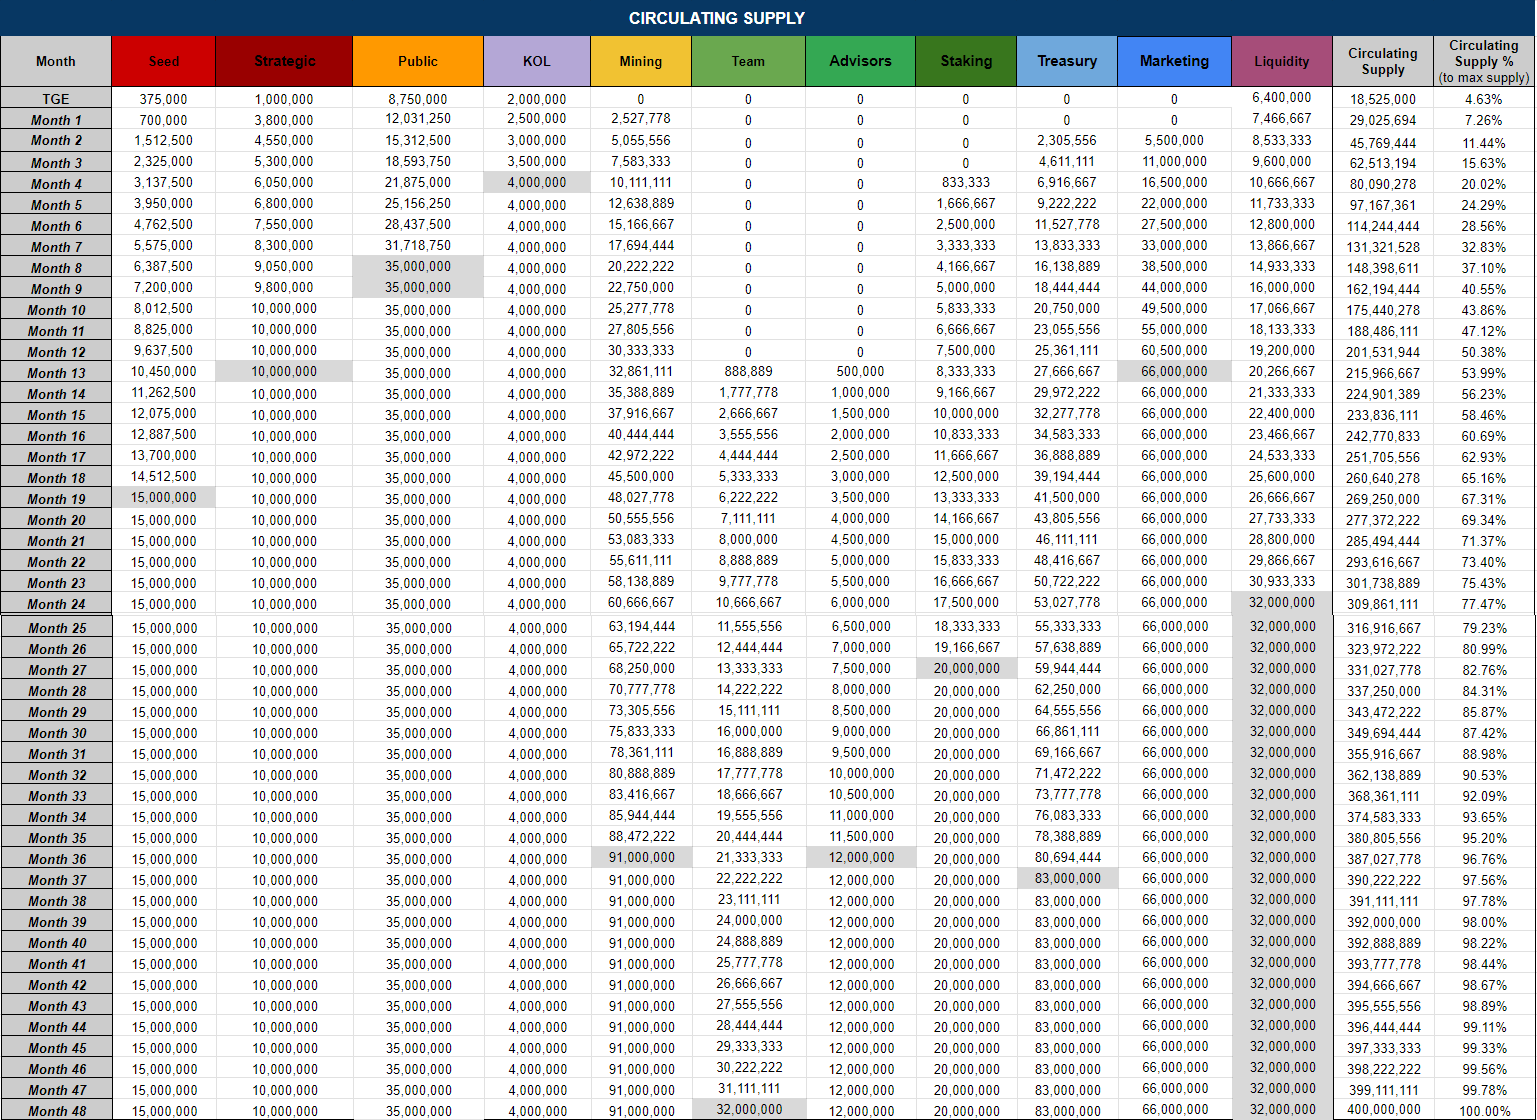Select the Liquidity column header

[1282, 61]
